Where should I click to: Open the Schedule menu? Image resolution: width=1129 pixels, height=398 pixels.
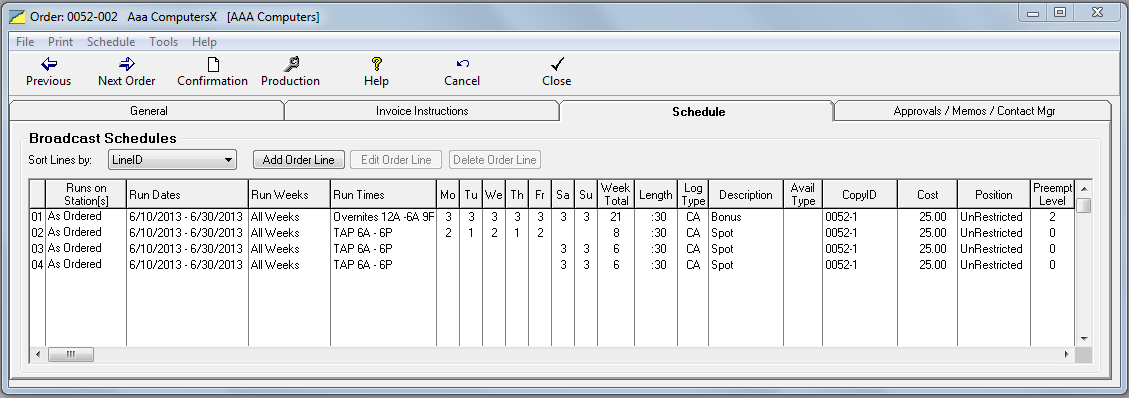[x=111, y=42]
